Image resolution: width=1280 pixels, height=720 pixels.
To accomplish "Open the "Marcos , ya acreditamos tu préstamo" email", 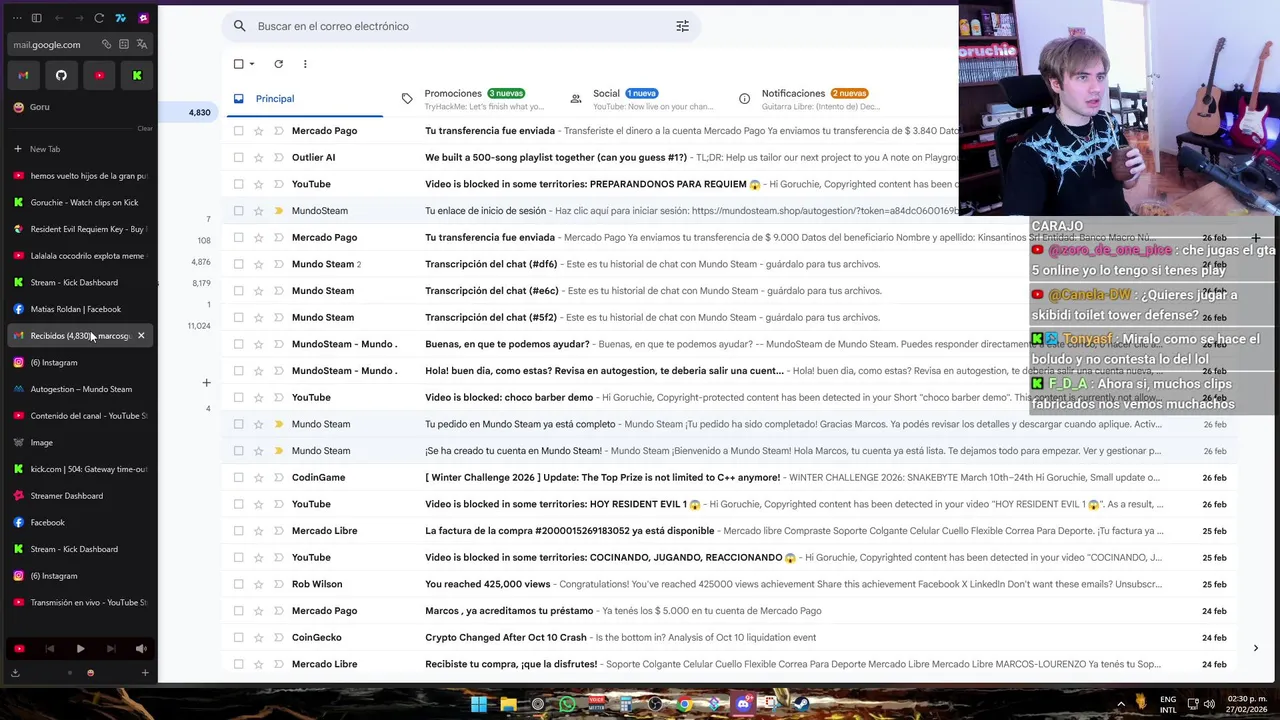I will 730,611.
